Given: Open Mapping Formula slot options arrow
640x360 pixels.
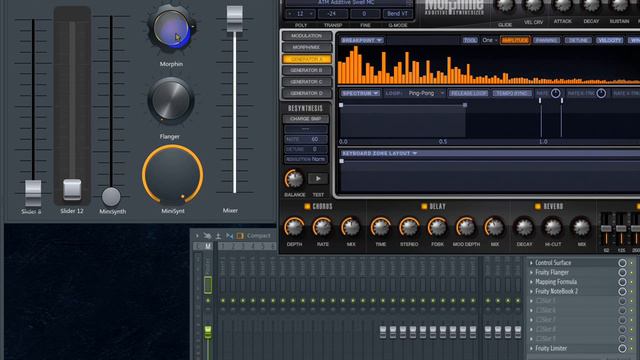Looking at the screenshot, I should pyautogui.click(x=531, y=282).
